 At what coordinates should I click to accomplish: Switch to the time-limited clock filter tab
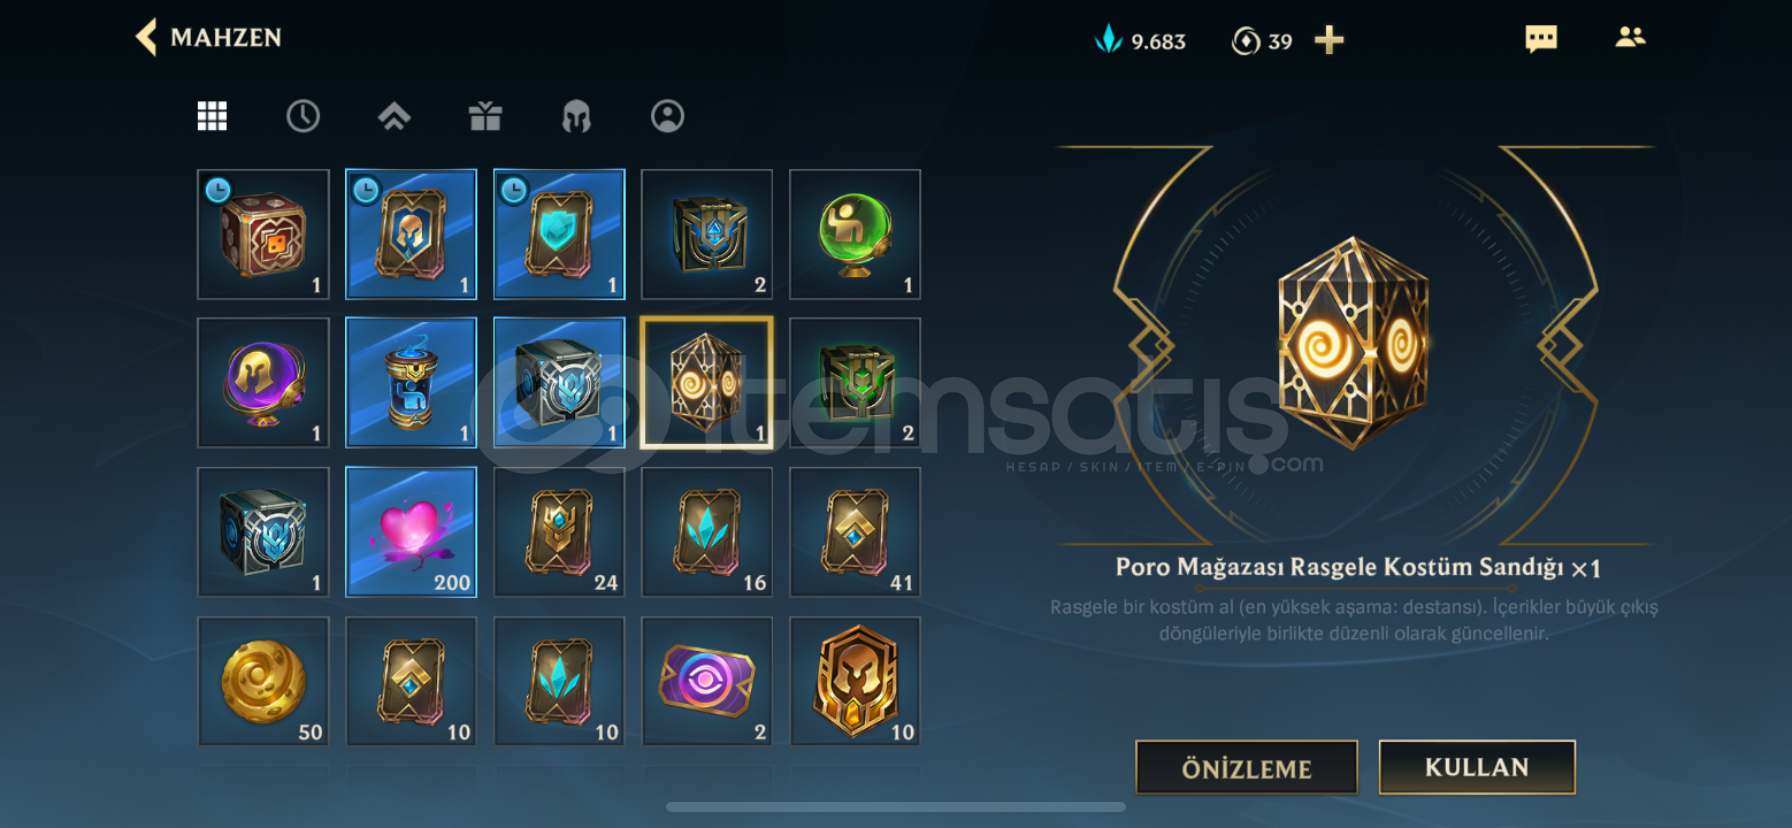(303, 116)
